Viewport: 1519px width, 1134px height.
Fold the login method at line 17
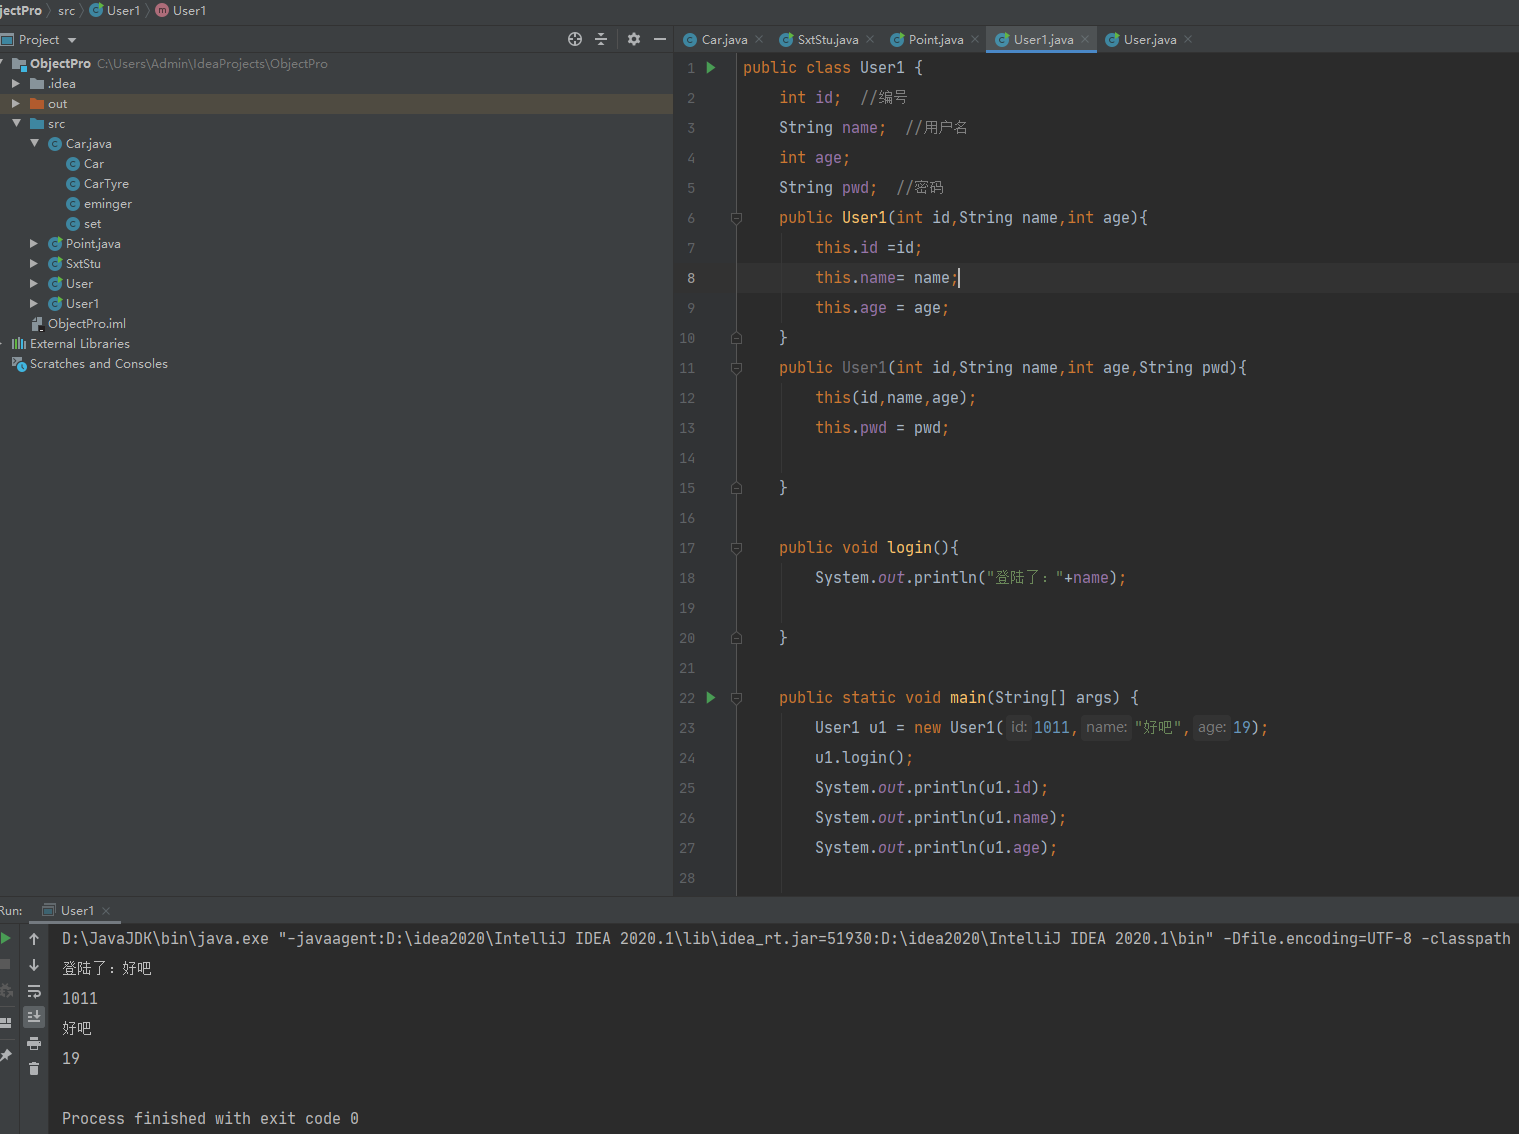point(737,548)
